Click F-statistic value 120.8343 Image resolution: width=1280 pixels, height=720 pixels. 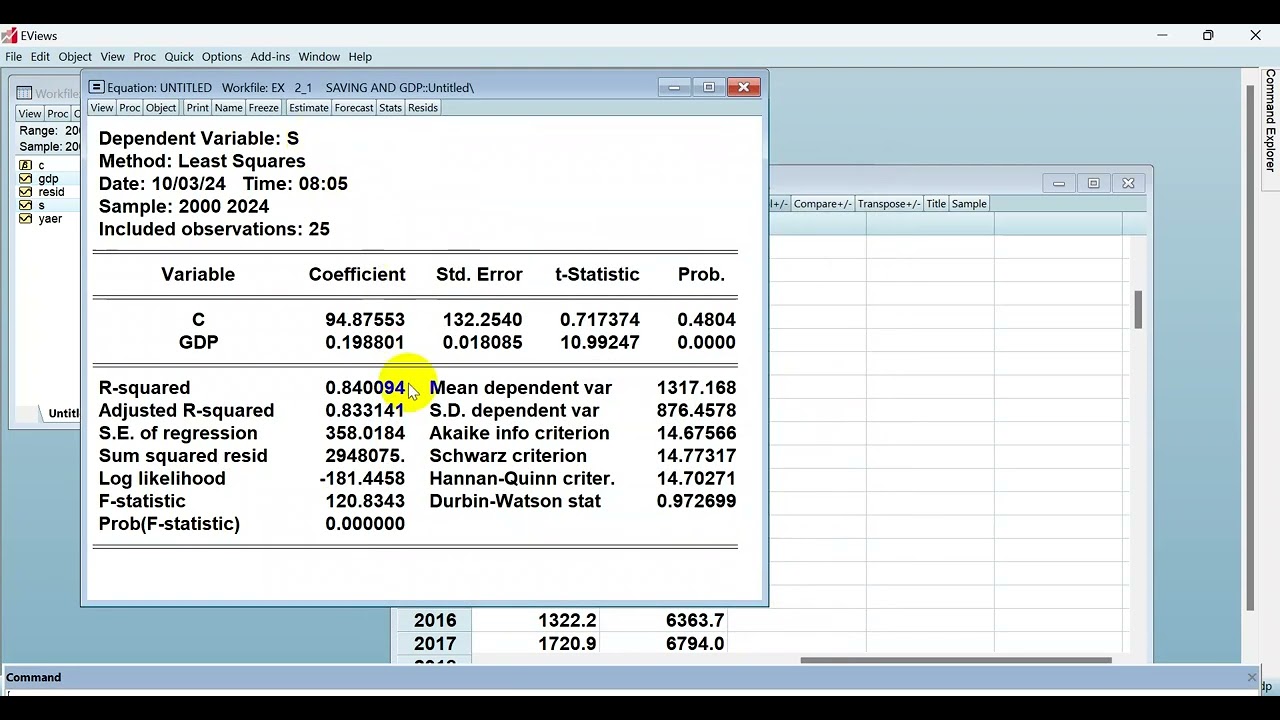click(365, 501)
